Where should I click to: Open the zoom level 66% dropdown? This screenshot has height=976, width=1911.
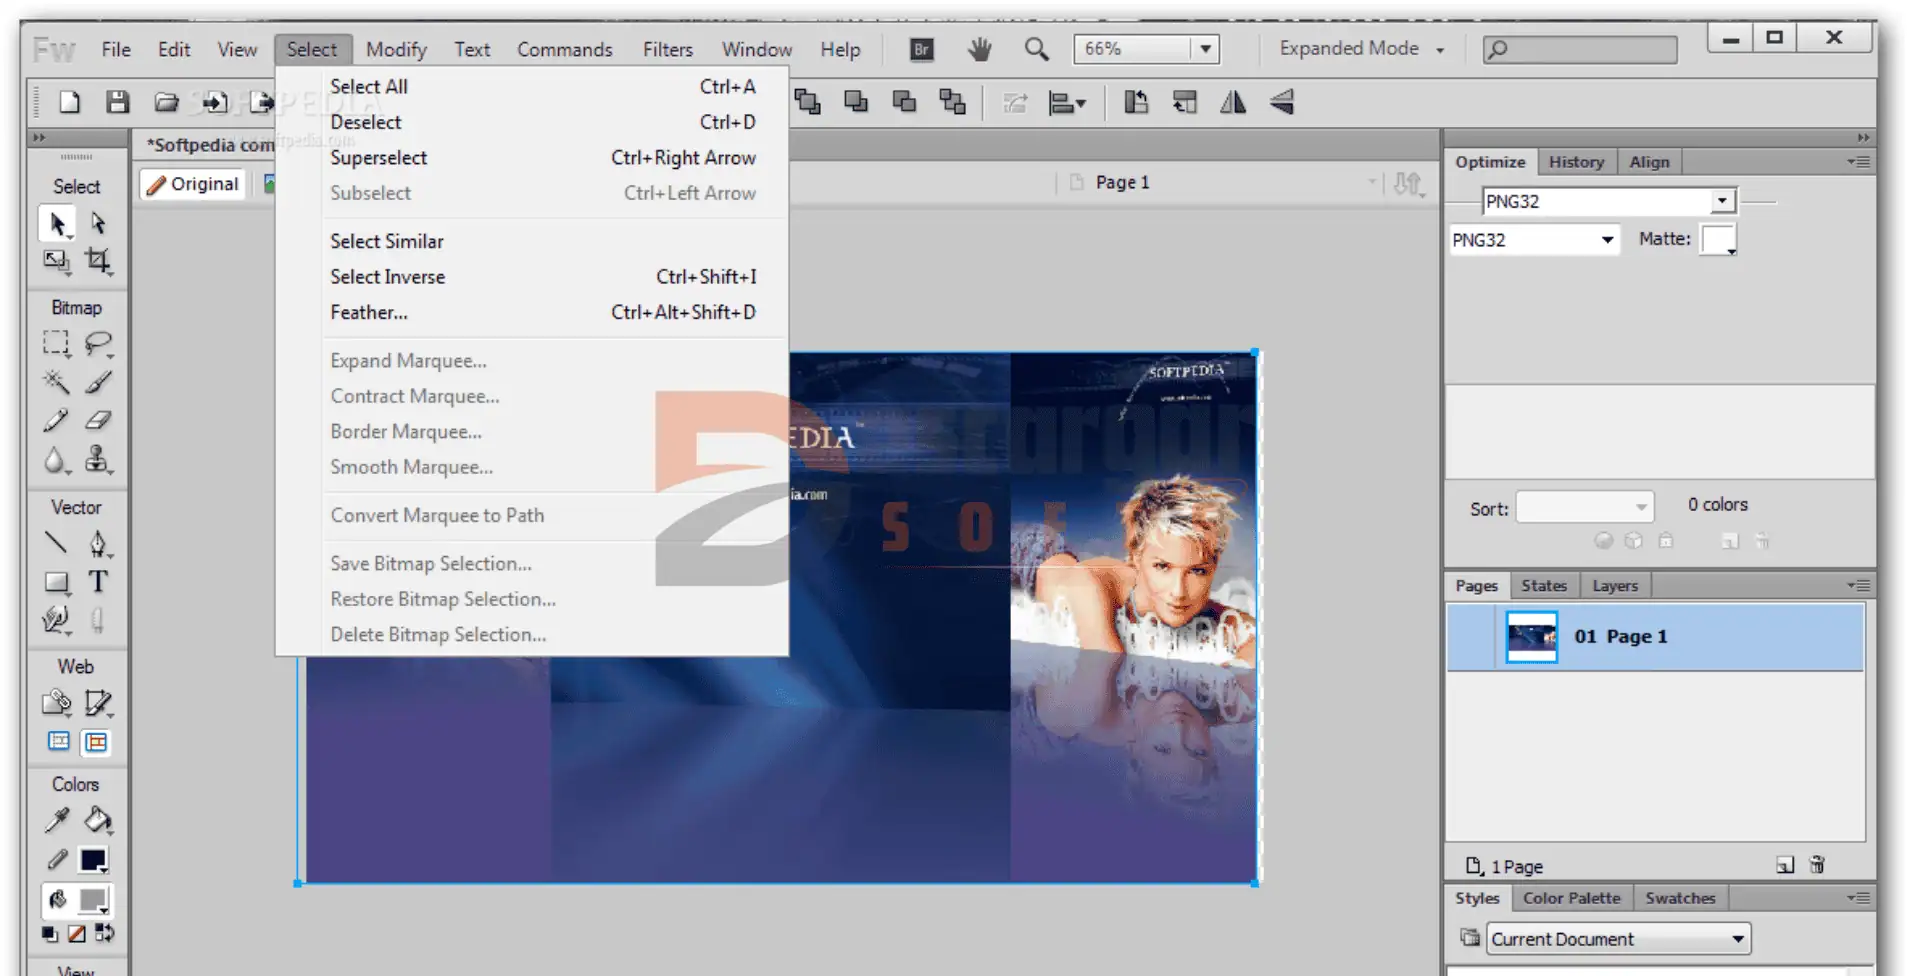(1205, 49)
